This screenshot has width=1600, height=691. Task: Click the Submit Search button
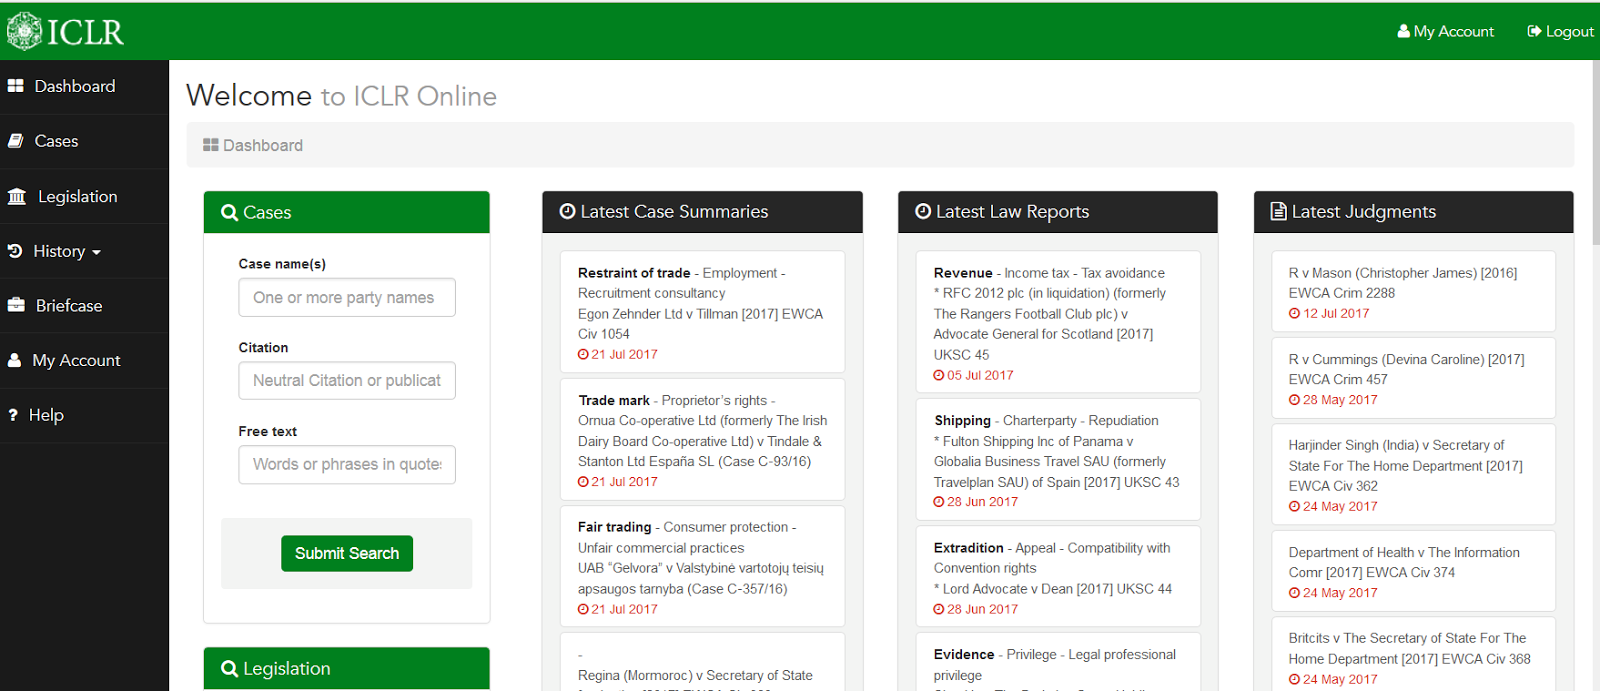(x=347, y=553)
